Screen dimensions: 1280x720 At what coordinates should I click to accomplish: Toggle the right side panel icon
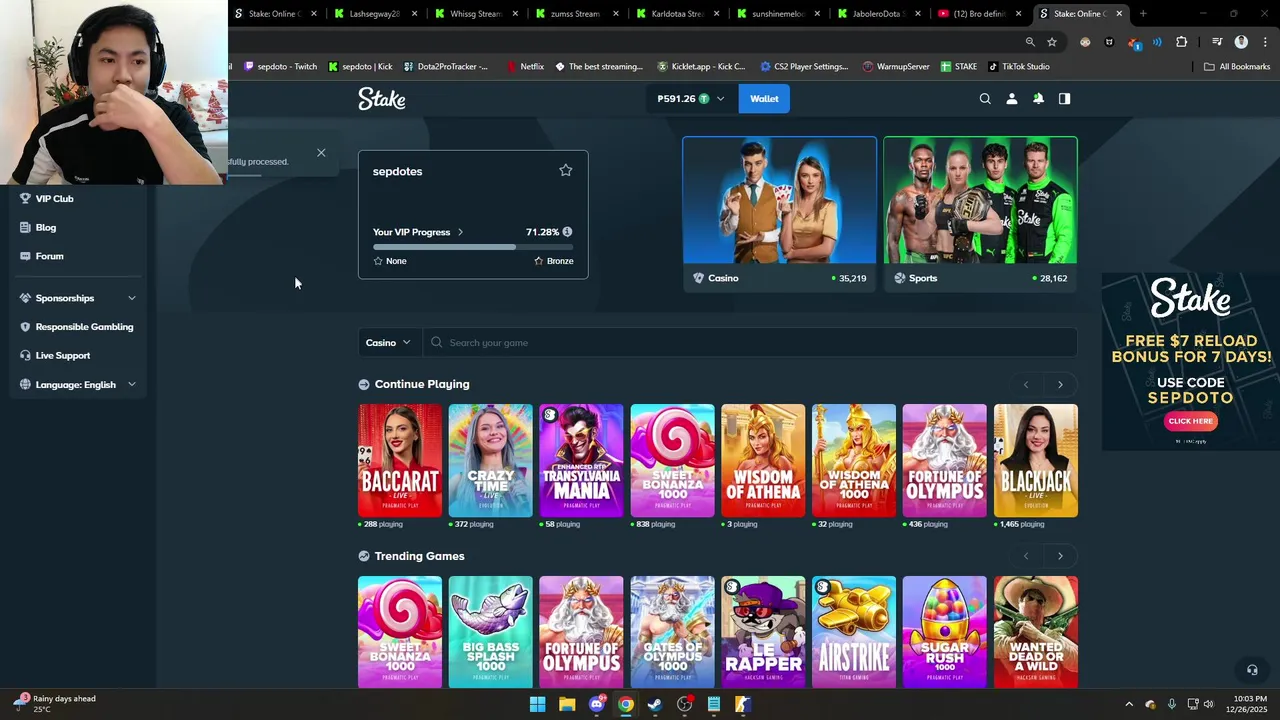click(x=1064, y=99)
